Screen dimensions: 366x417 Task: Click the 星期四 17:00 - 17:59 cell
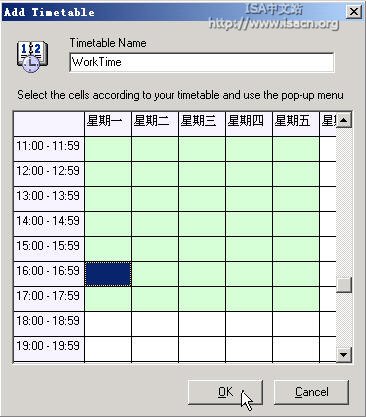249,299
